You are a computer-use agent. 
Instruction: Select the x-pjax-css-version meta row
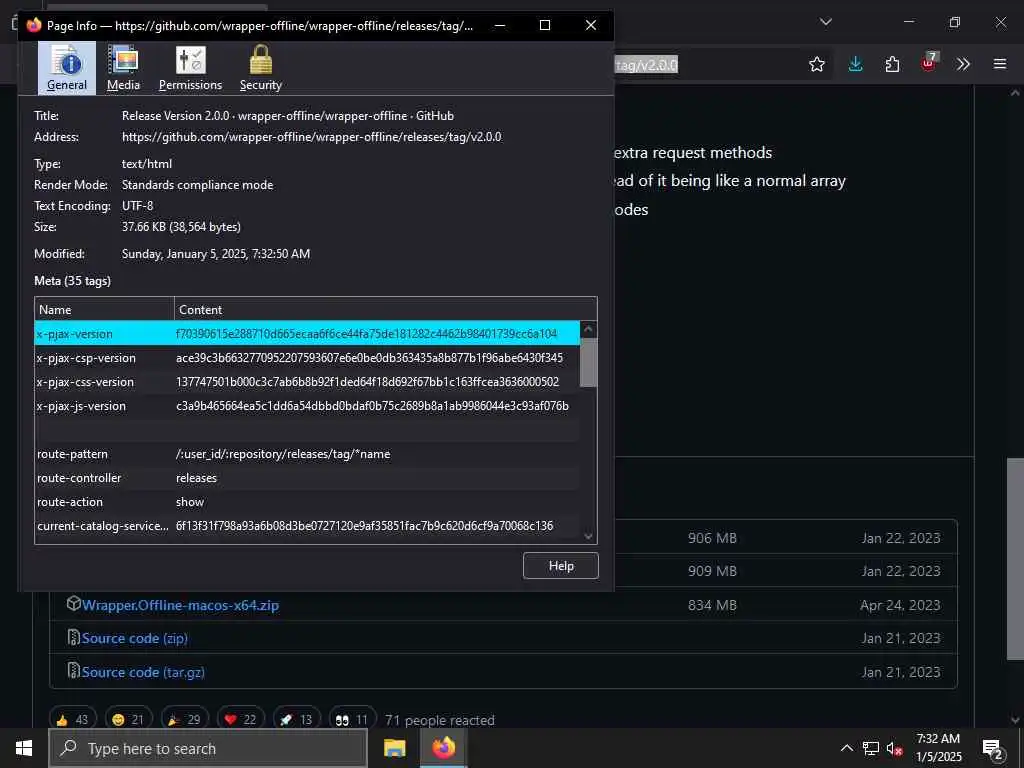[307, 382]
